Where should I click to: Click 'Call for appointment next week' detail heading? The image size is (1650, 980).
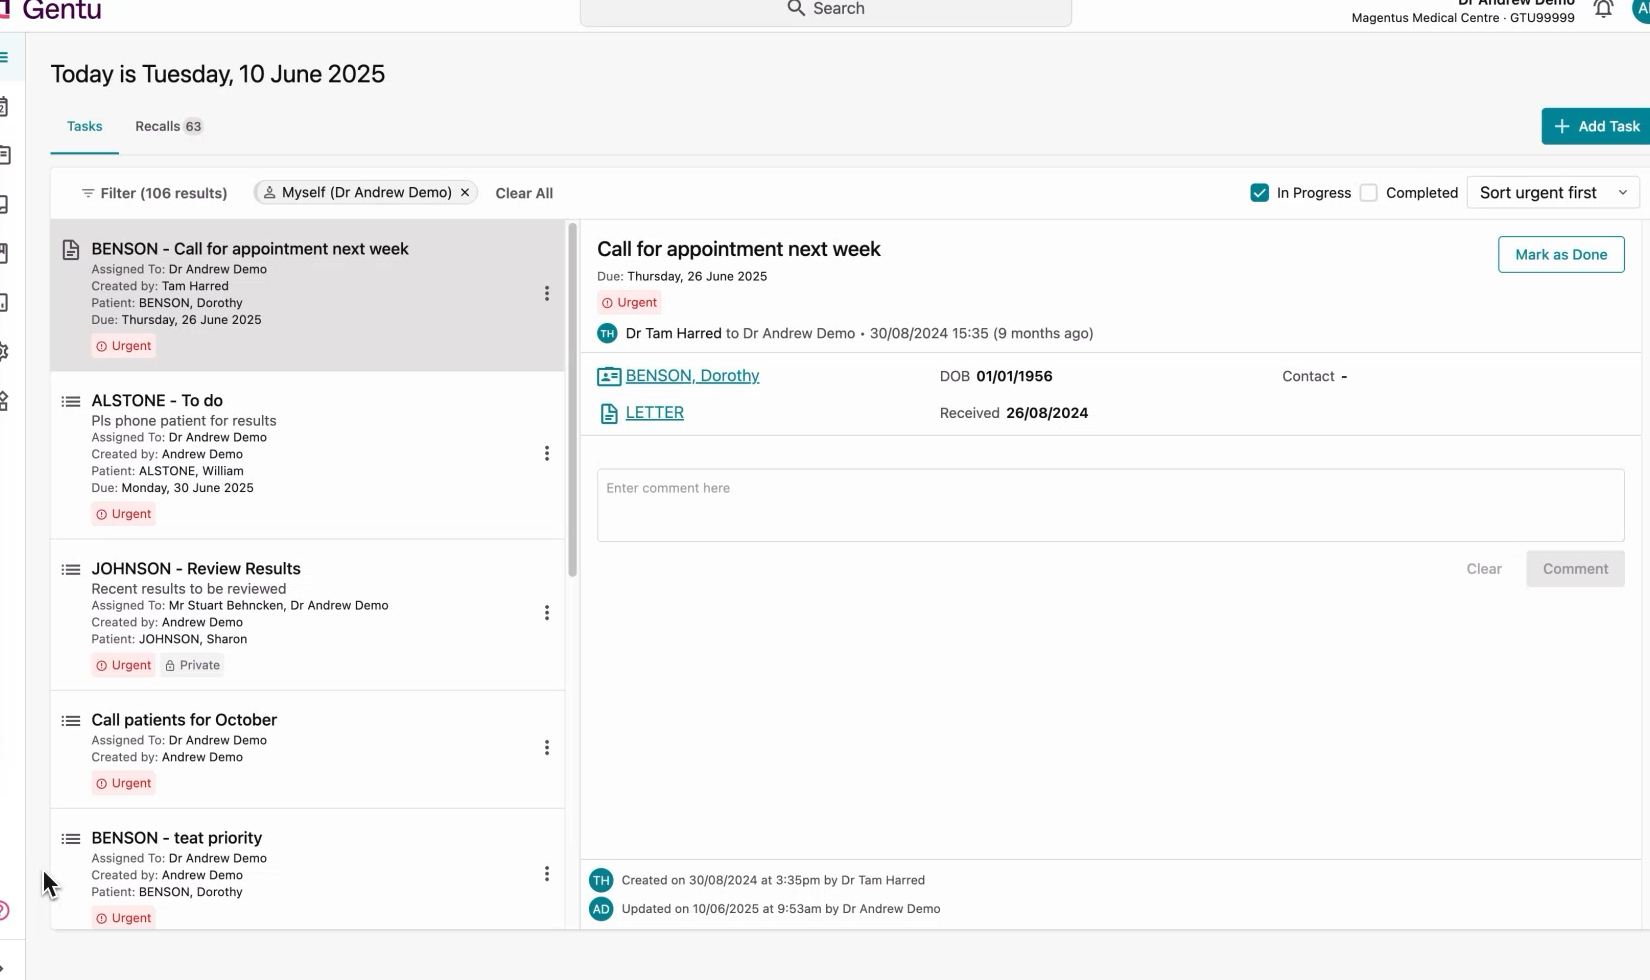(x=739, y=249)
